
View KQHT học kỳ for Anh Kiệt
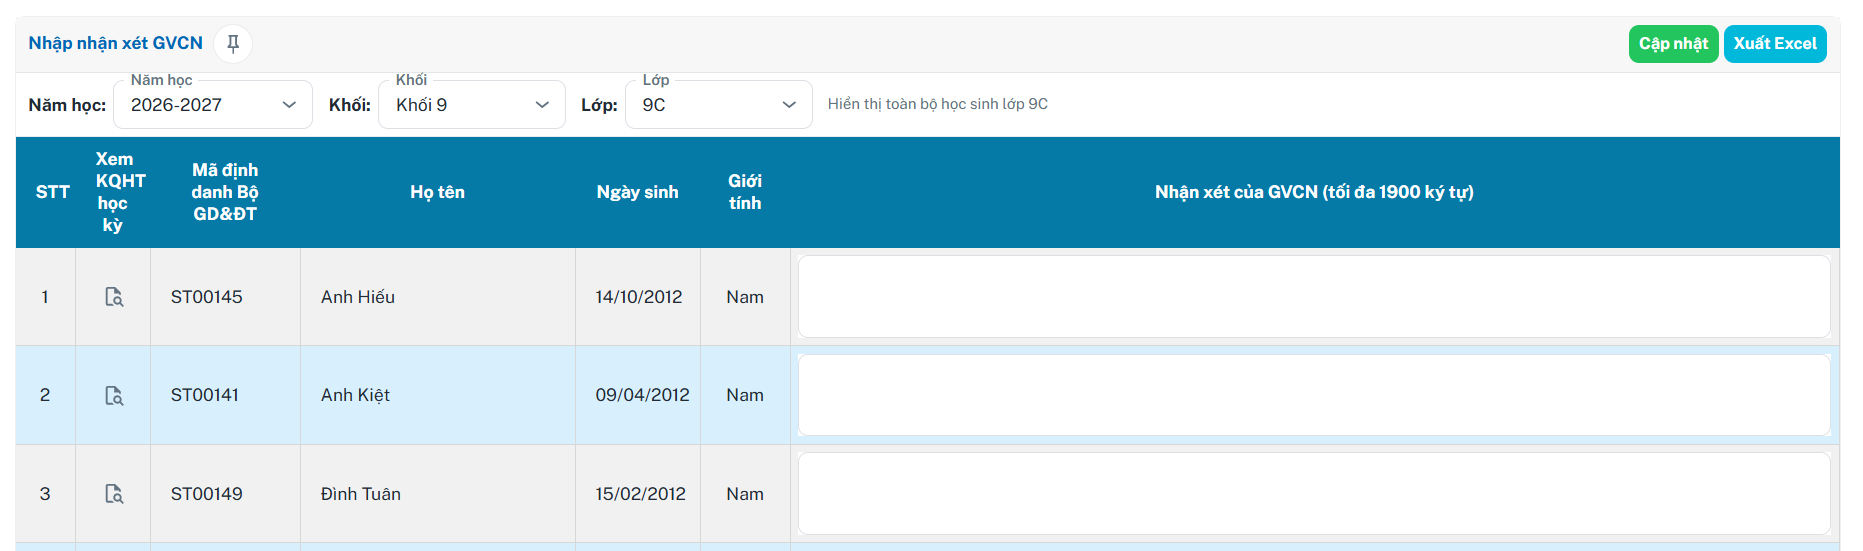(x=114, y=396)
